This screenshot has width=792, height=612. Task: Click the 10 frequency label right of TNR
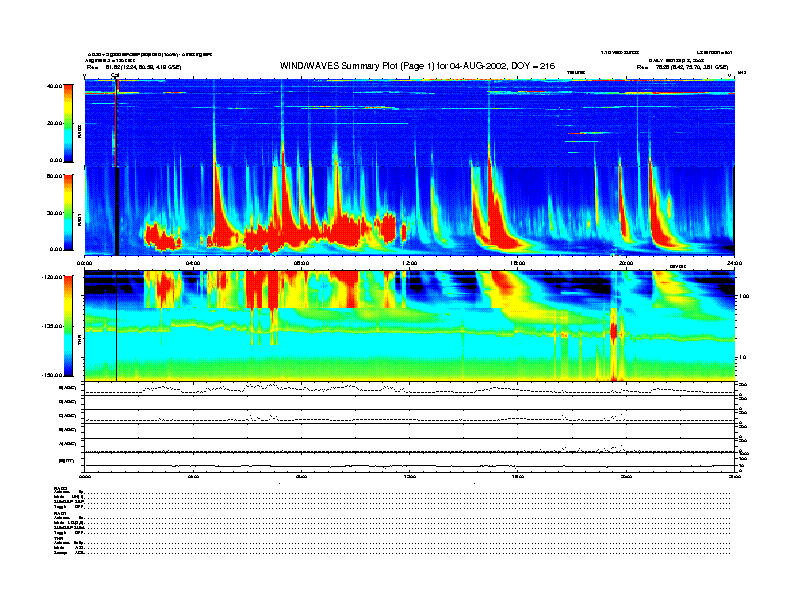pos(744,357)
